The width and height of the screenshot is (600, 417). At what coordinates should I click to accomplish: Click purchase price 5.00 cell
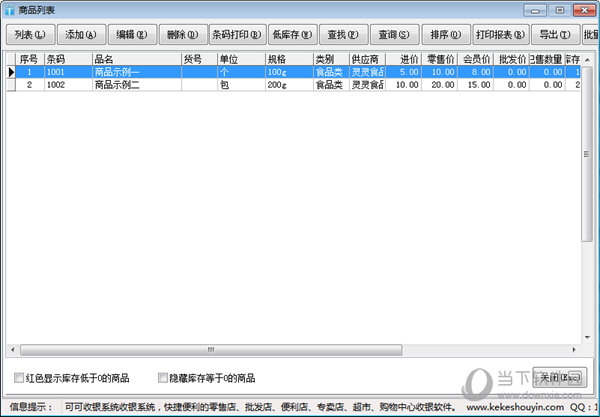point(403,72)
